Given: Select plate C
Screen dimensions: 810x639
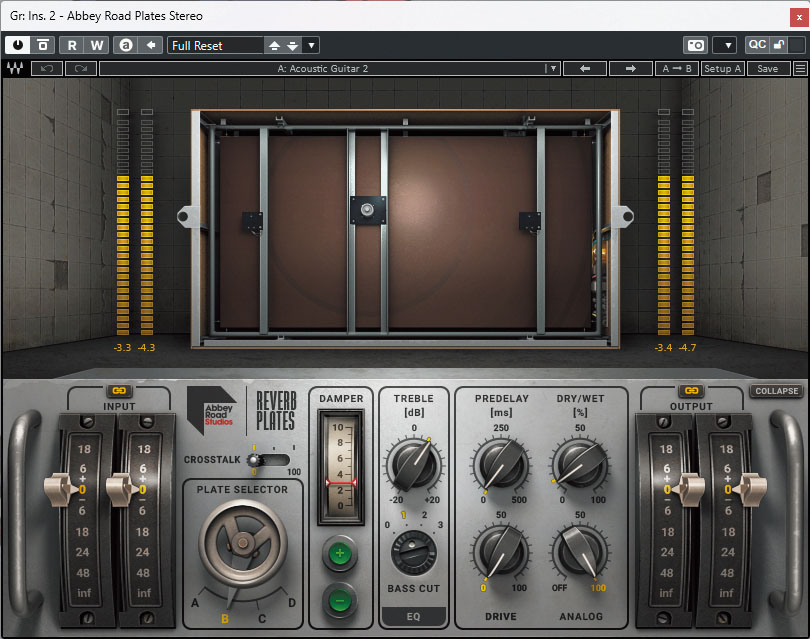Looking at the screenshot, I should (x=262, y=618).
